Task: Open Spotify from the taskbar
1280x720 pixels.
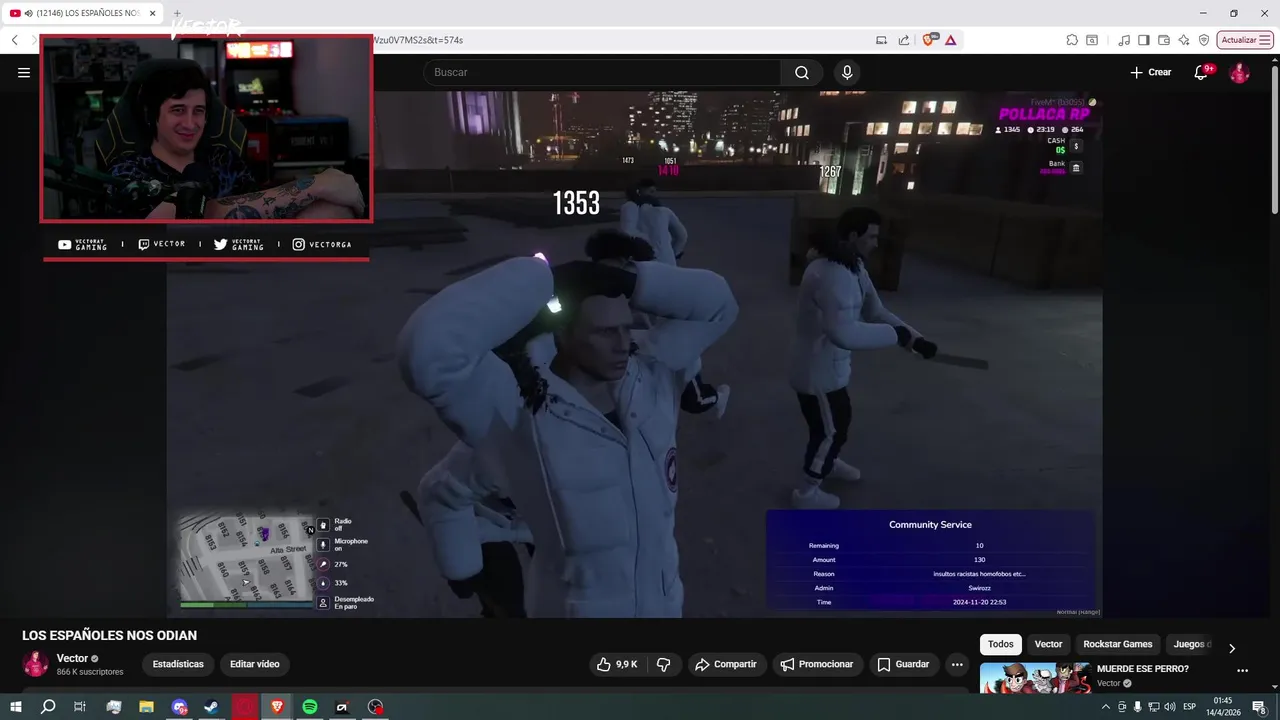Action: pyautogui.click(x=310, y=707)
